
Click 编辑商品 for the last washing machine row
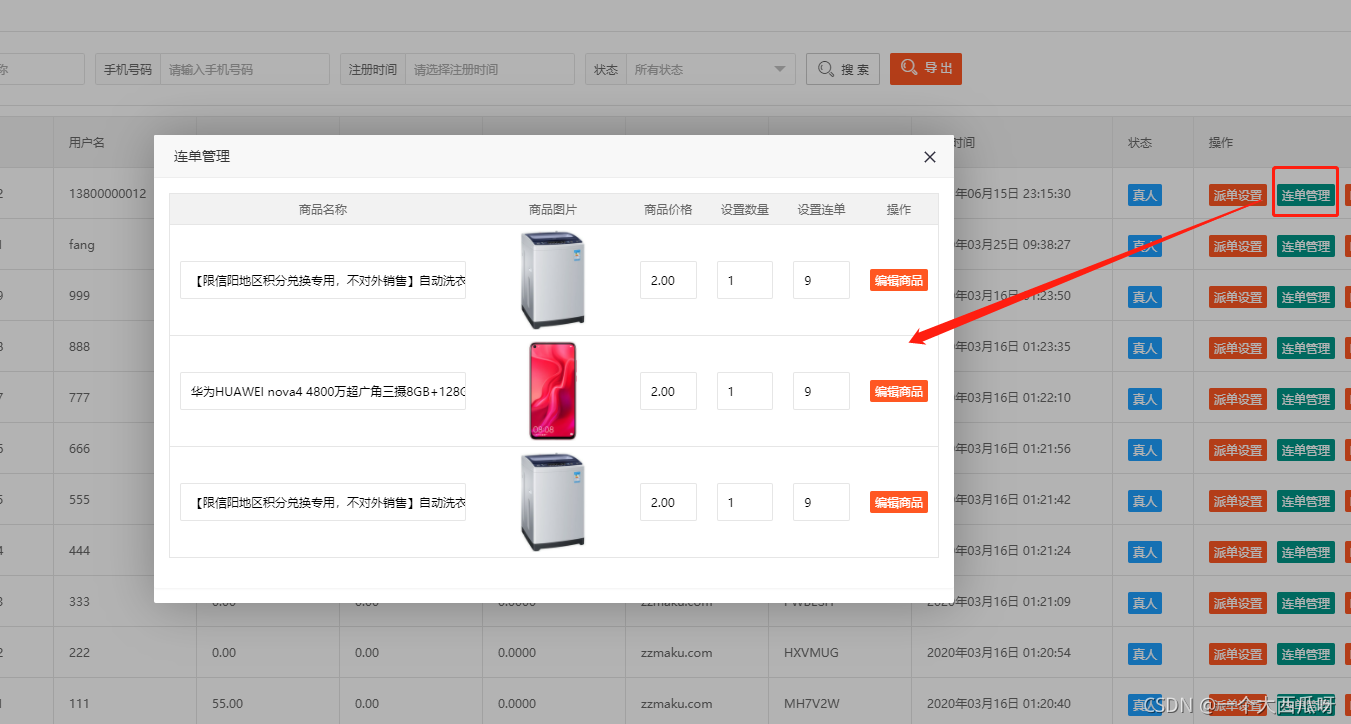(897, 501)
